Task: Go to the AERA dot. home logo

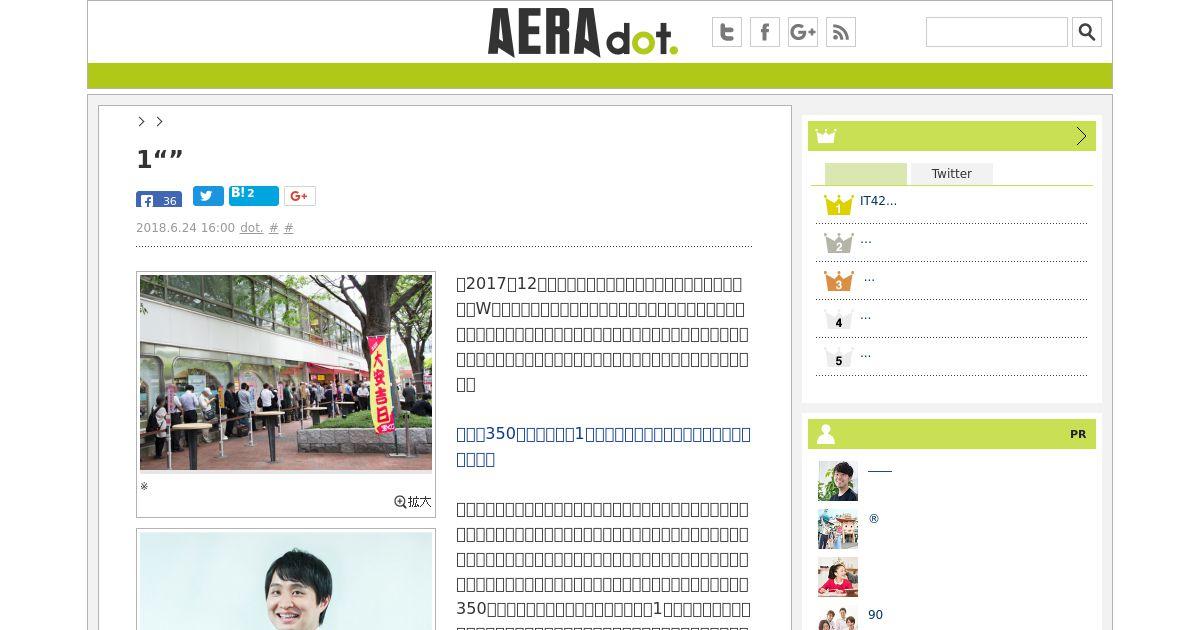Action: coord(583,32)
